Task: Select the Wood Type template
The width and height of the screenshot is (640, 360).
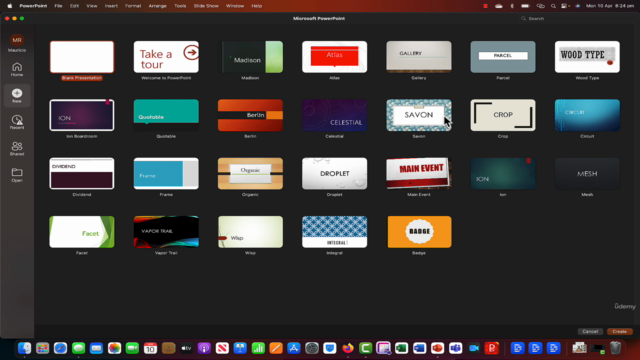Action: (587, 57)
